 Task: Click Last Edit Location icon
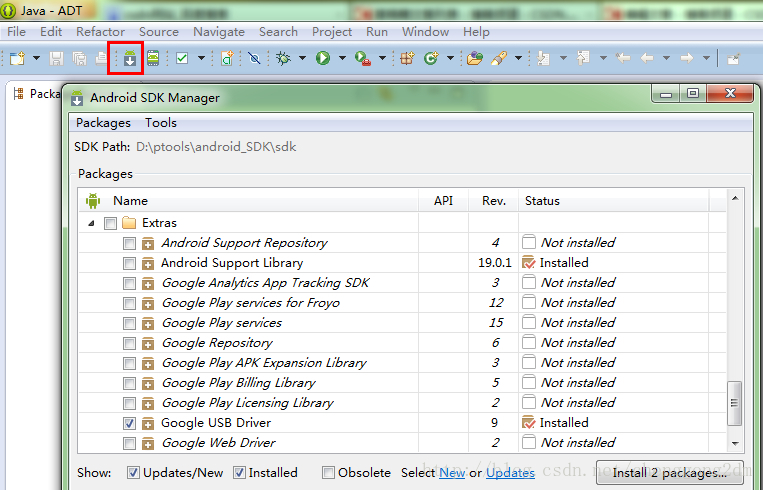pos(623,58)
